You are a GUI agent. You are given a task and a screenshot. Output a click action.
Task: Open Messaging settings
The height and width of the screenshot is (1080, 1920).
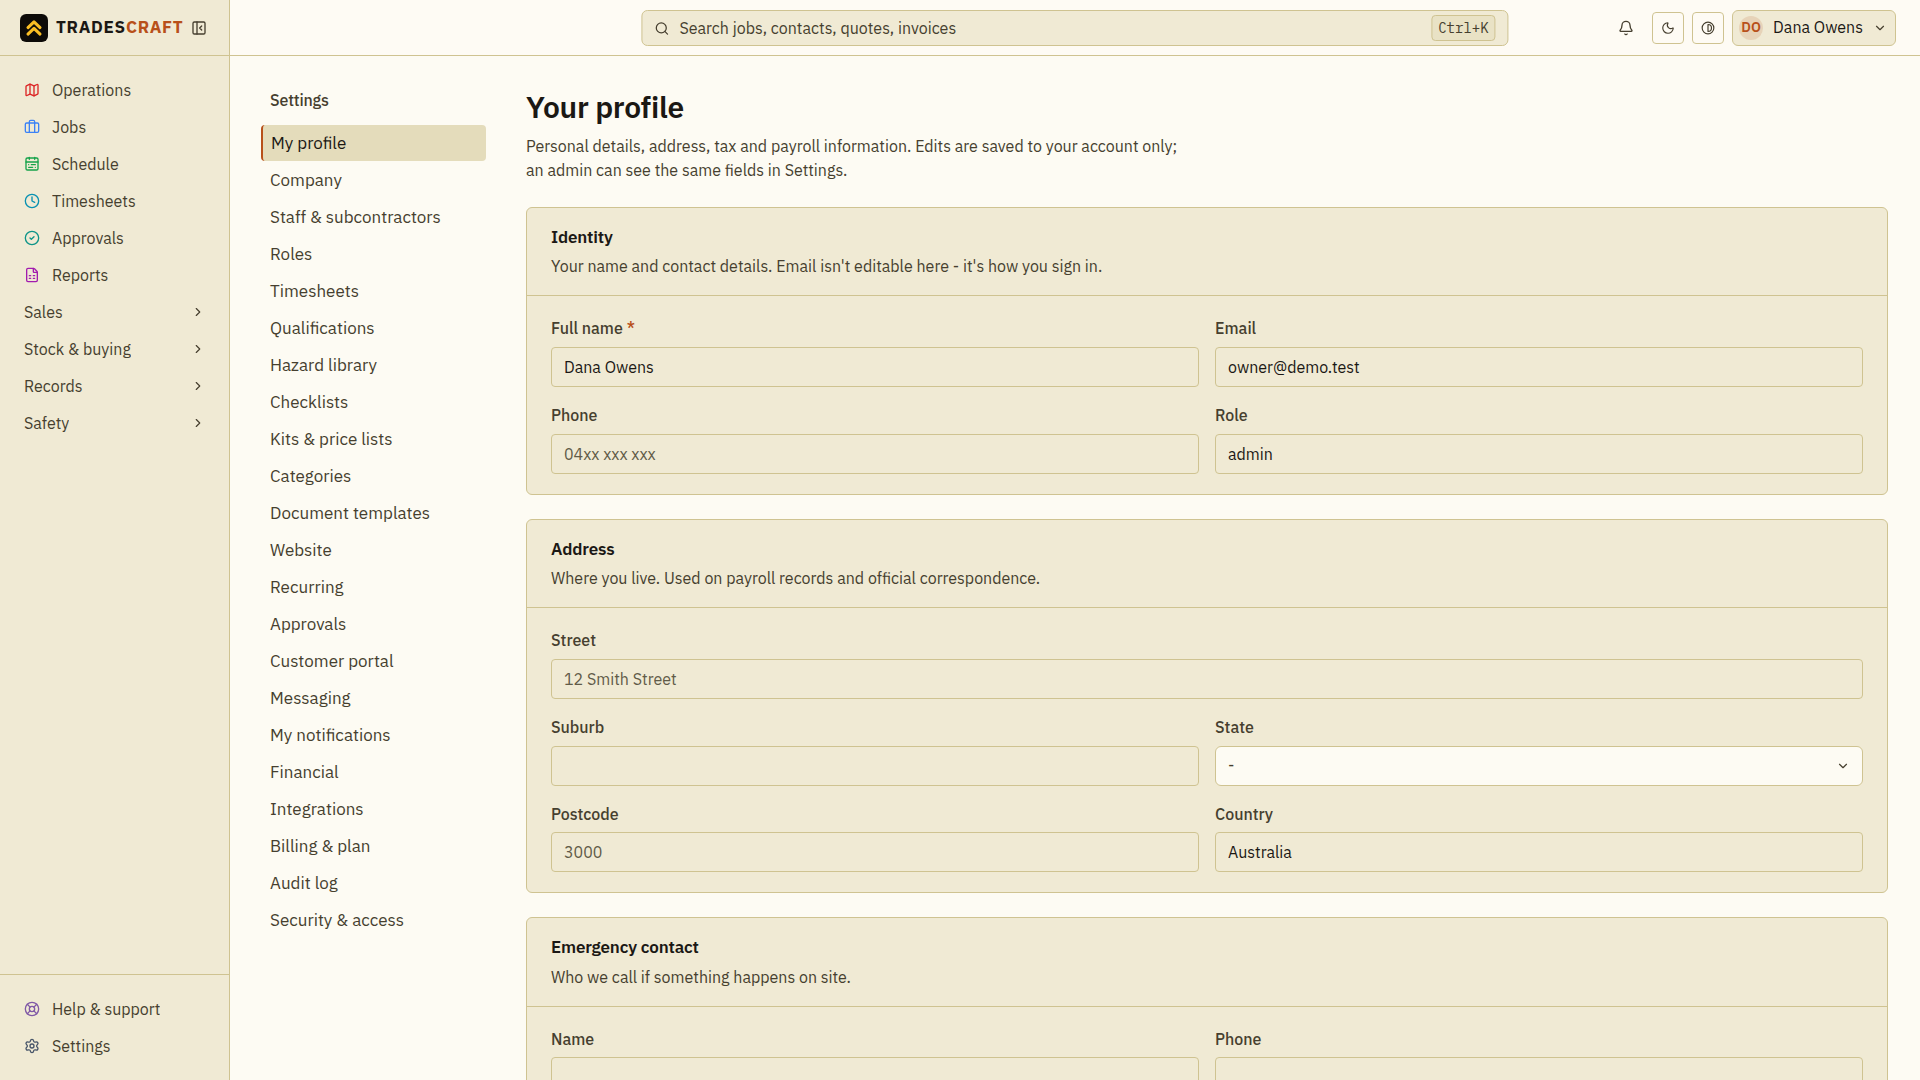coord(373,698)
